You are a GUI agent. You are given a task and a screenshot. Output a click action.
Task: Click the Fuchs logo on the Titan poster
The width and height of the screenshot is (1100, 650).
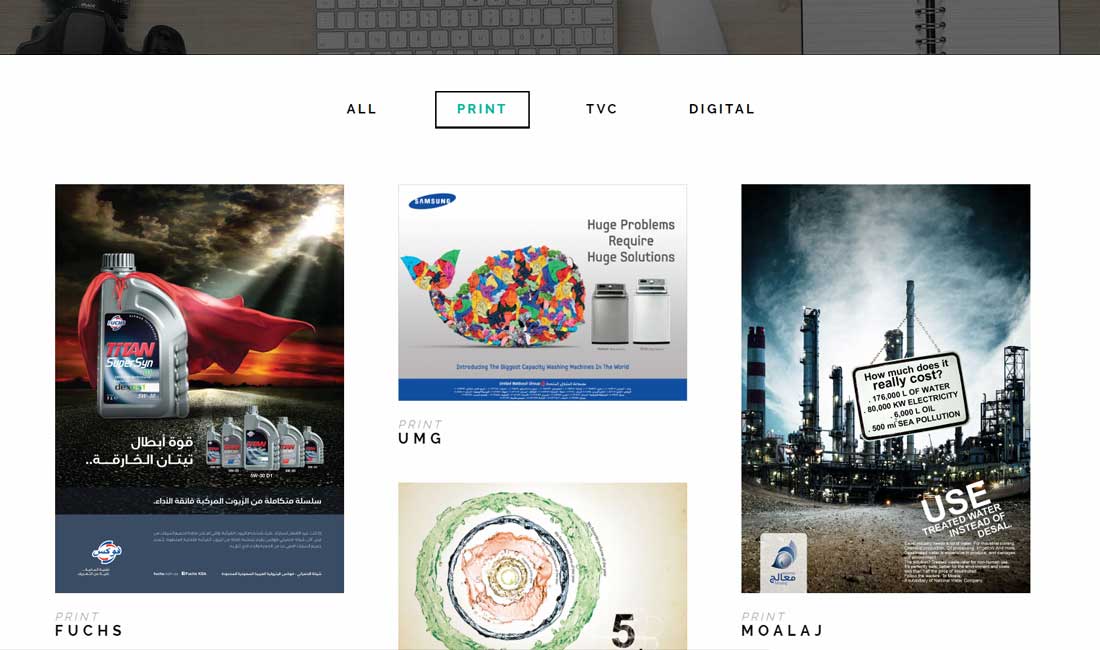tap(106, 552)
